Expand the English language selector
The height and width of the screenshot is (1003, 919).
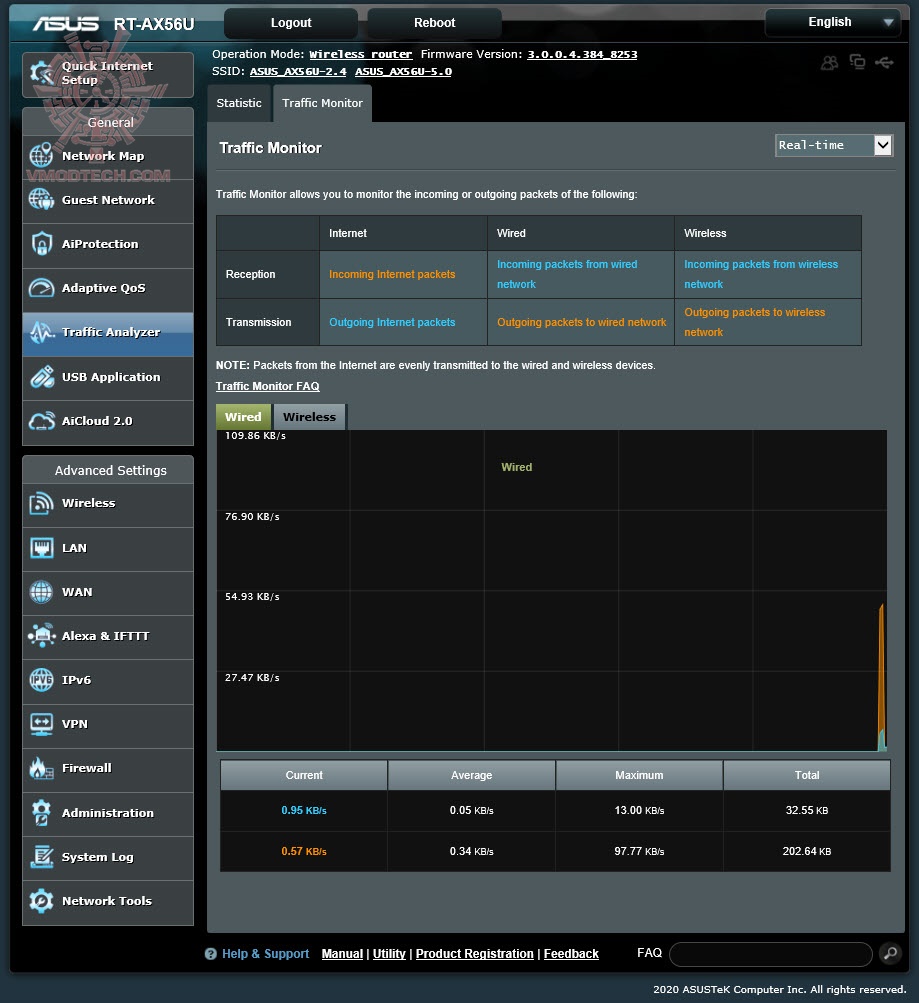point(833,22)
